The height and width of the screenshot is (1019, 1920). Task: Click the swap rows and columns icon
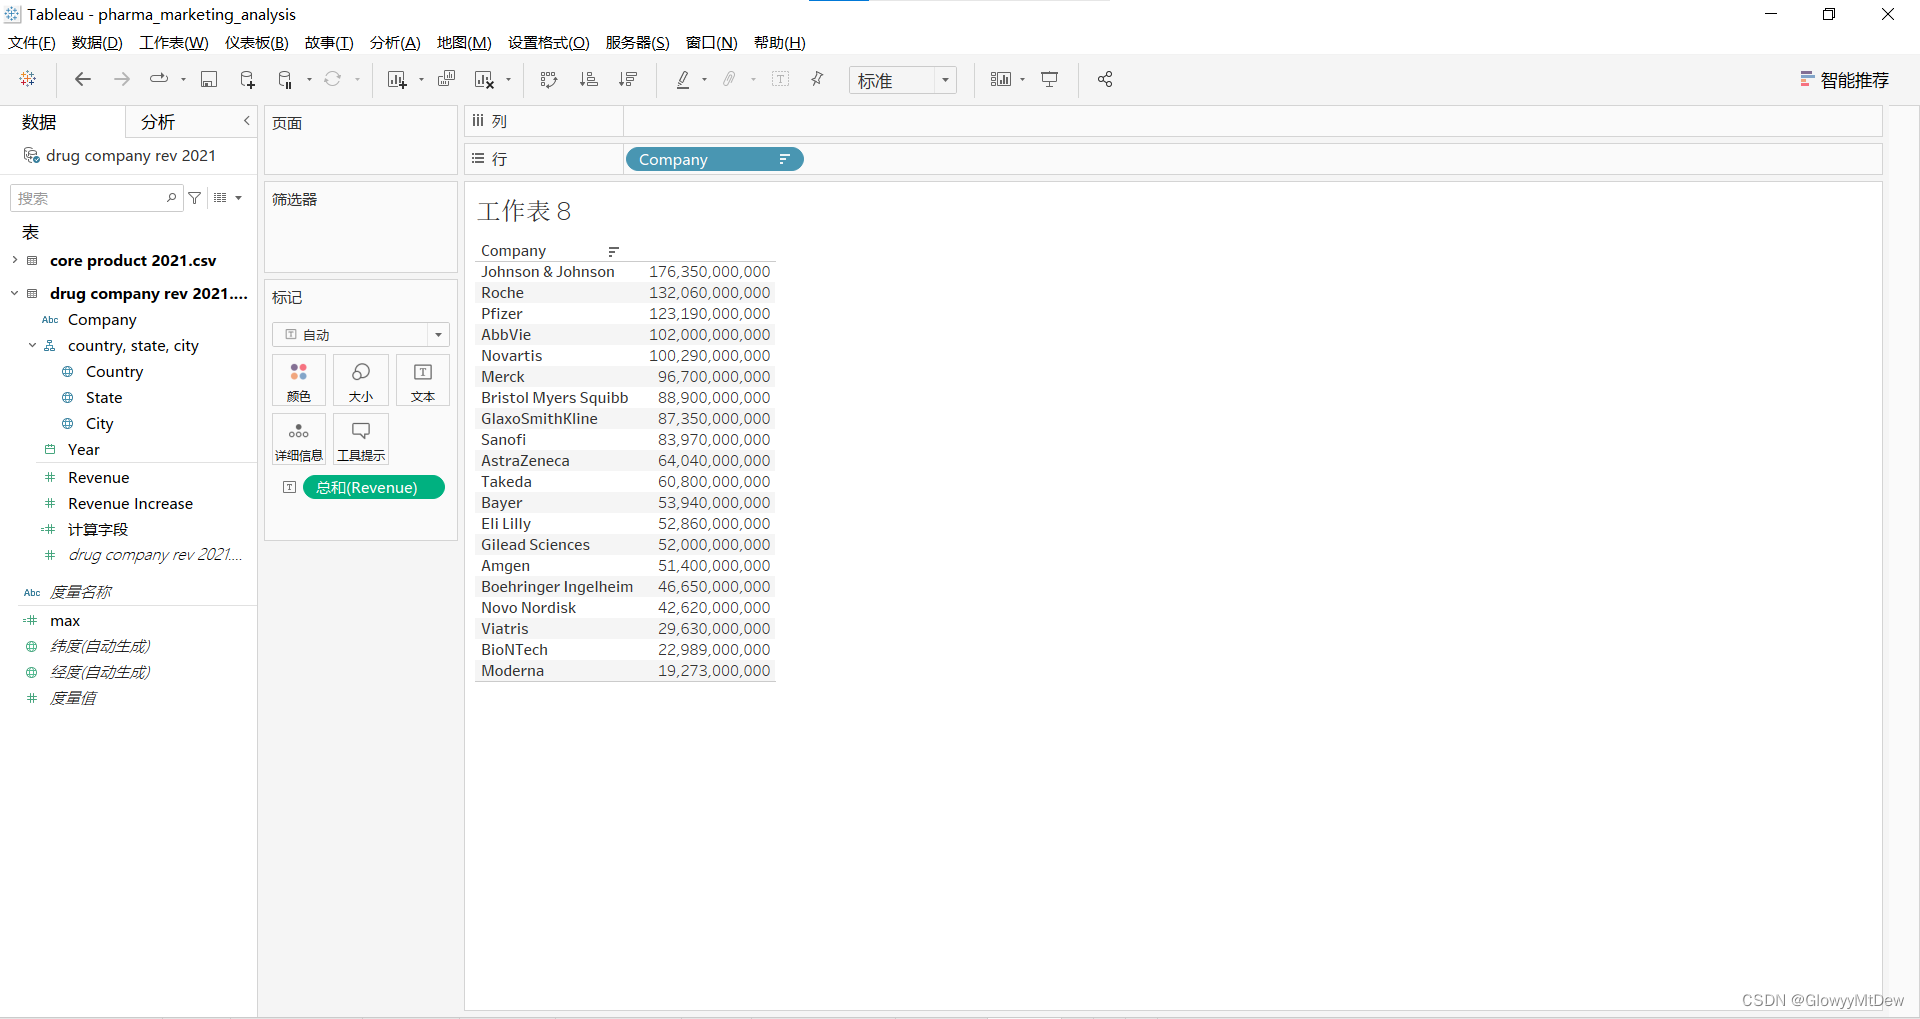click(549, 79)
